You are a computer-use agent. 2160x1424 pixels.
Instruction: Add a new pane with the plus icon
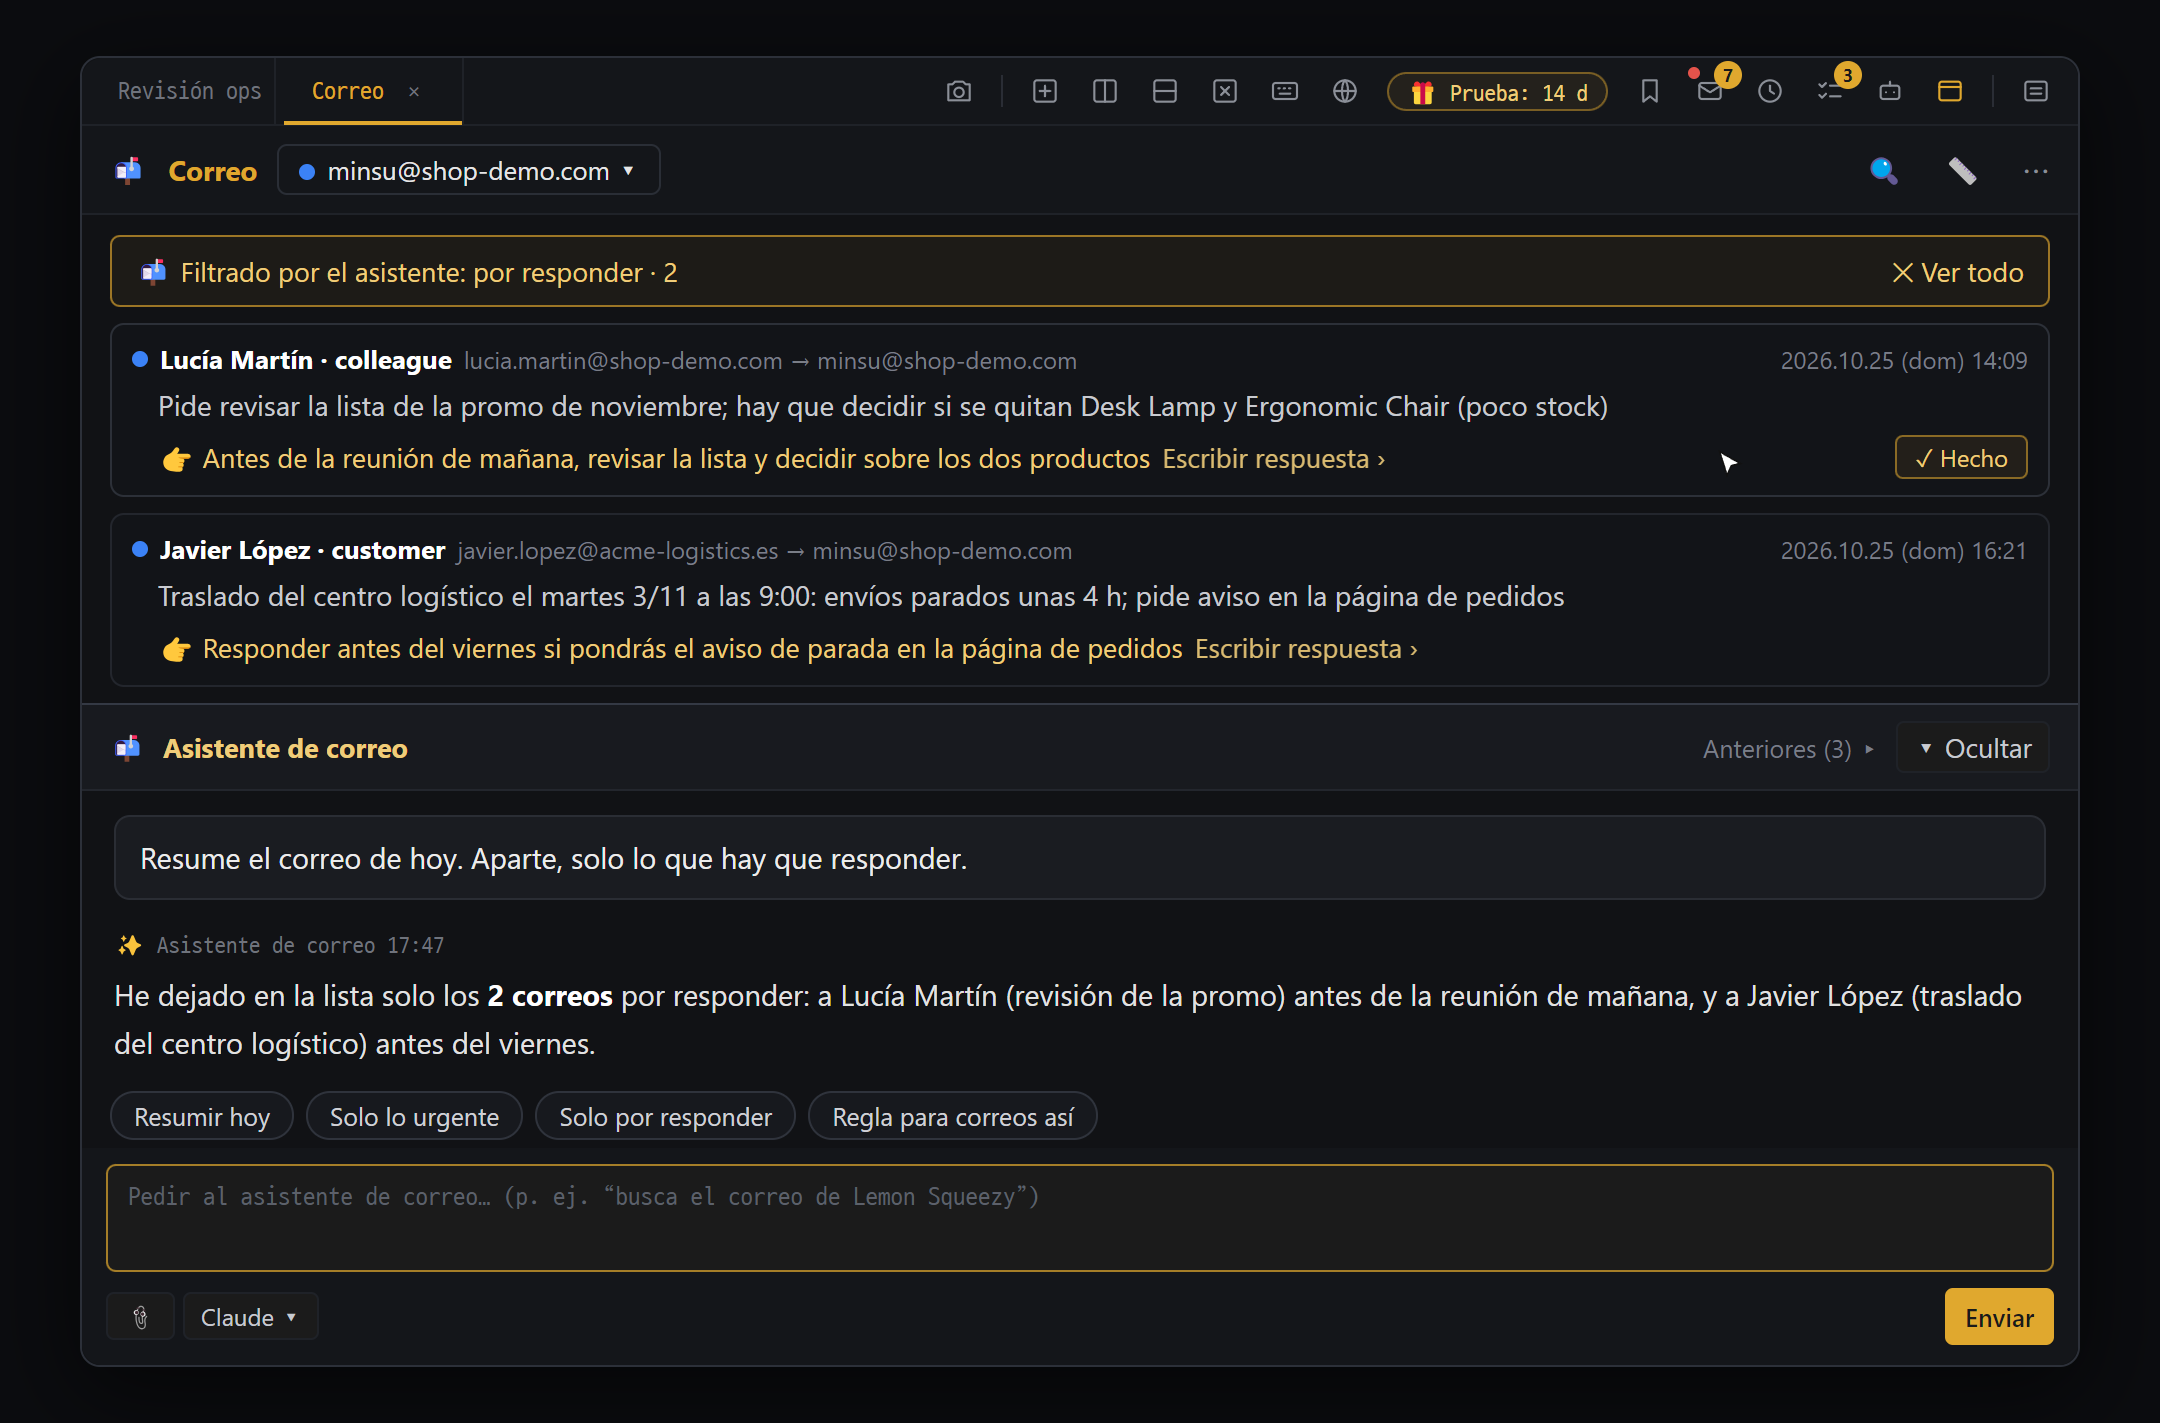click(x=1044, y=92)
